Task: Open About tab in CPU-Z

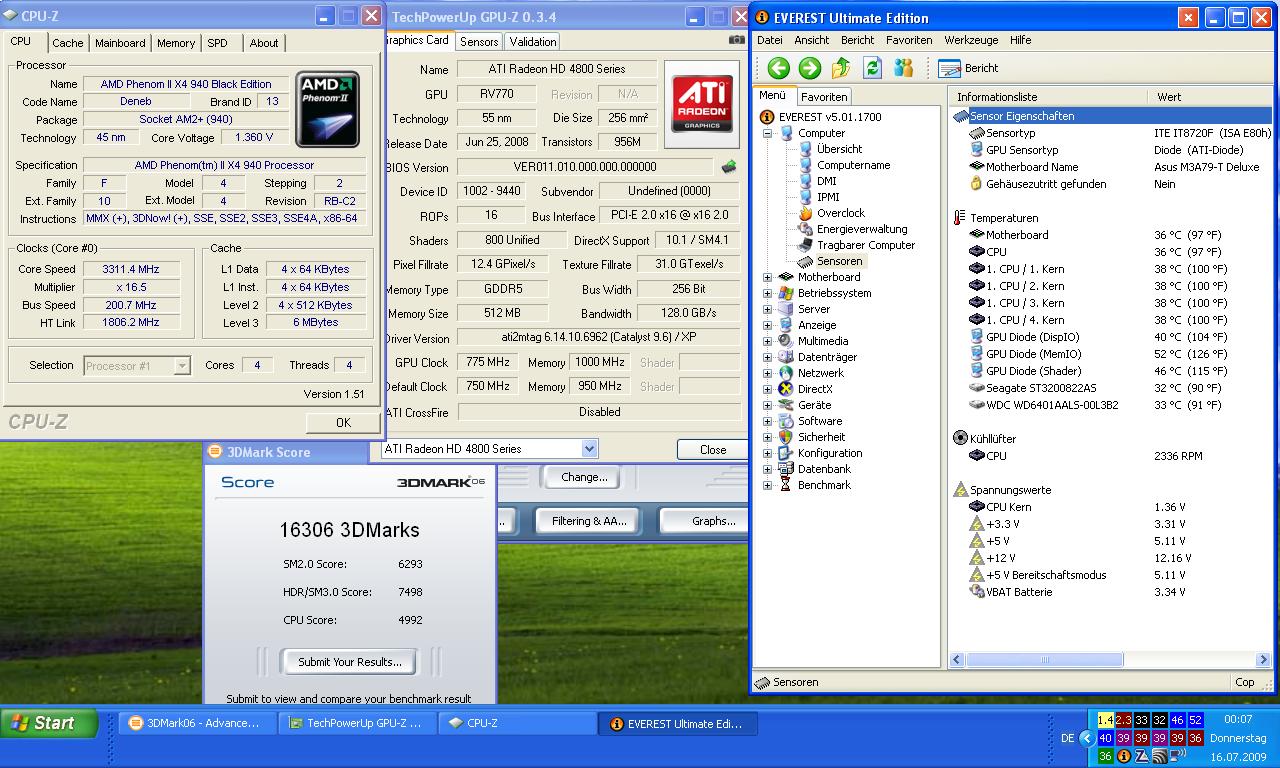Action: (x=264, y=43)
